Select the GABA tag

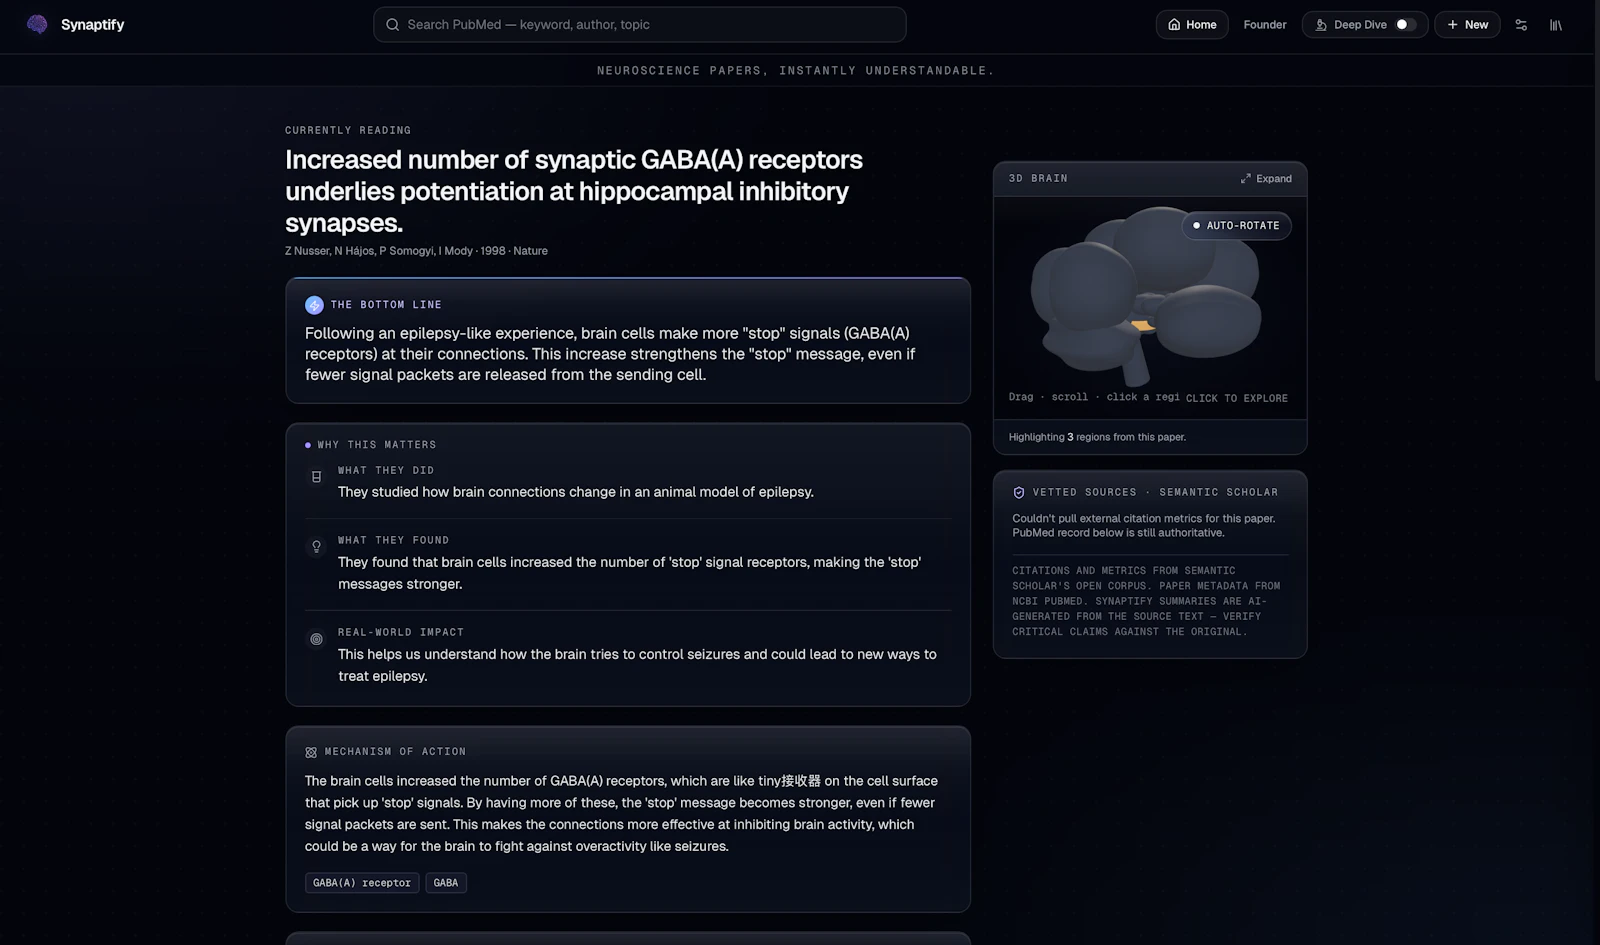click(x=446, y=882)
